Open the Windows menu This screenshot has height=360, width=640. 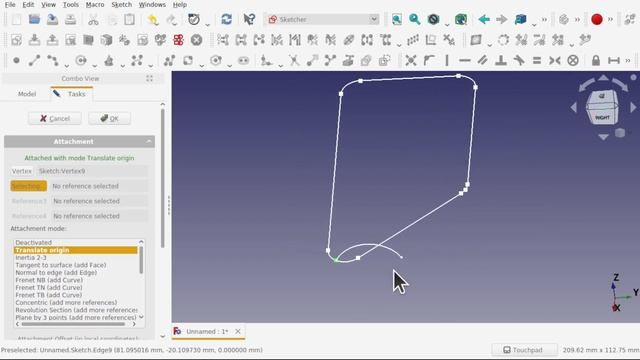tap(152, 5)
